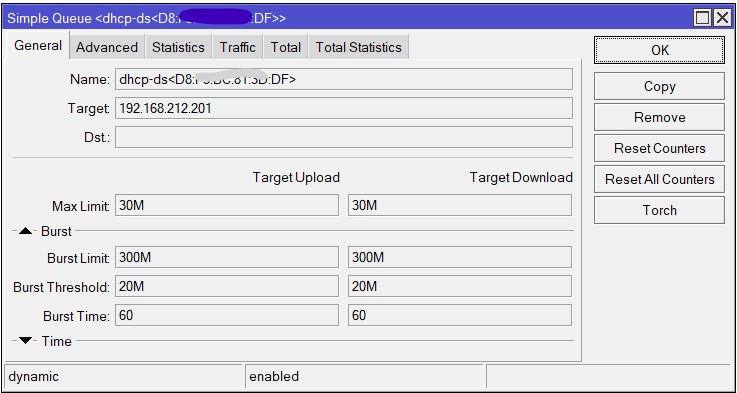This screenshot has width=737, height=393.
Task: Click the Target field 192.168.212.201
Action: 344,109
